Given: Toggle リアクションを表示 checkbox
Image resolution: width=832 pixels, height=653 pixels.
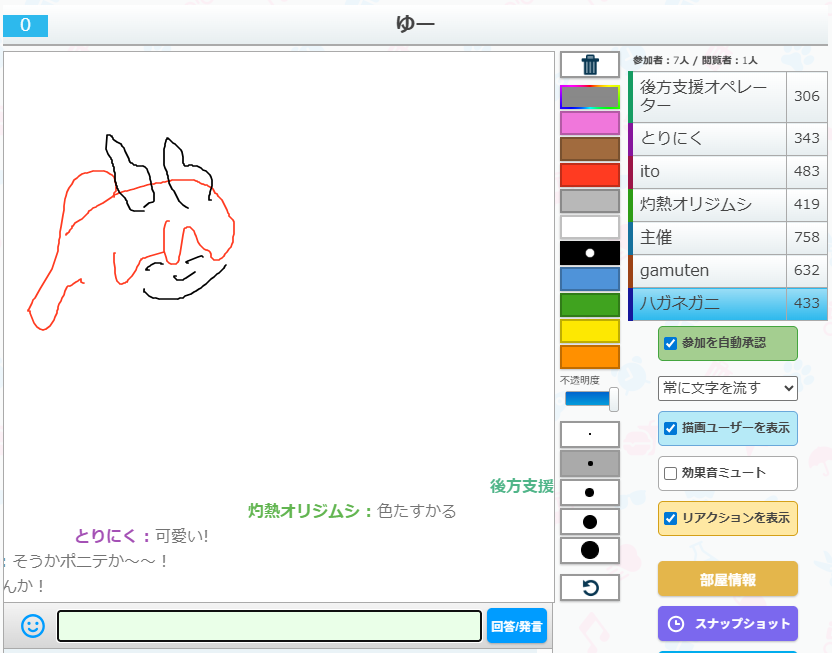Looking at the screenshot, I should 671,518.
